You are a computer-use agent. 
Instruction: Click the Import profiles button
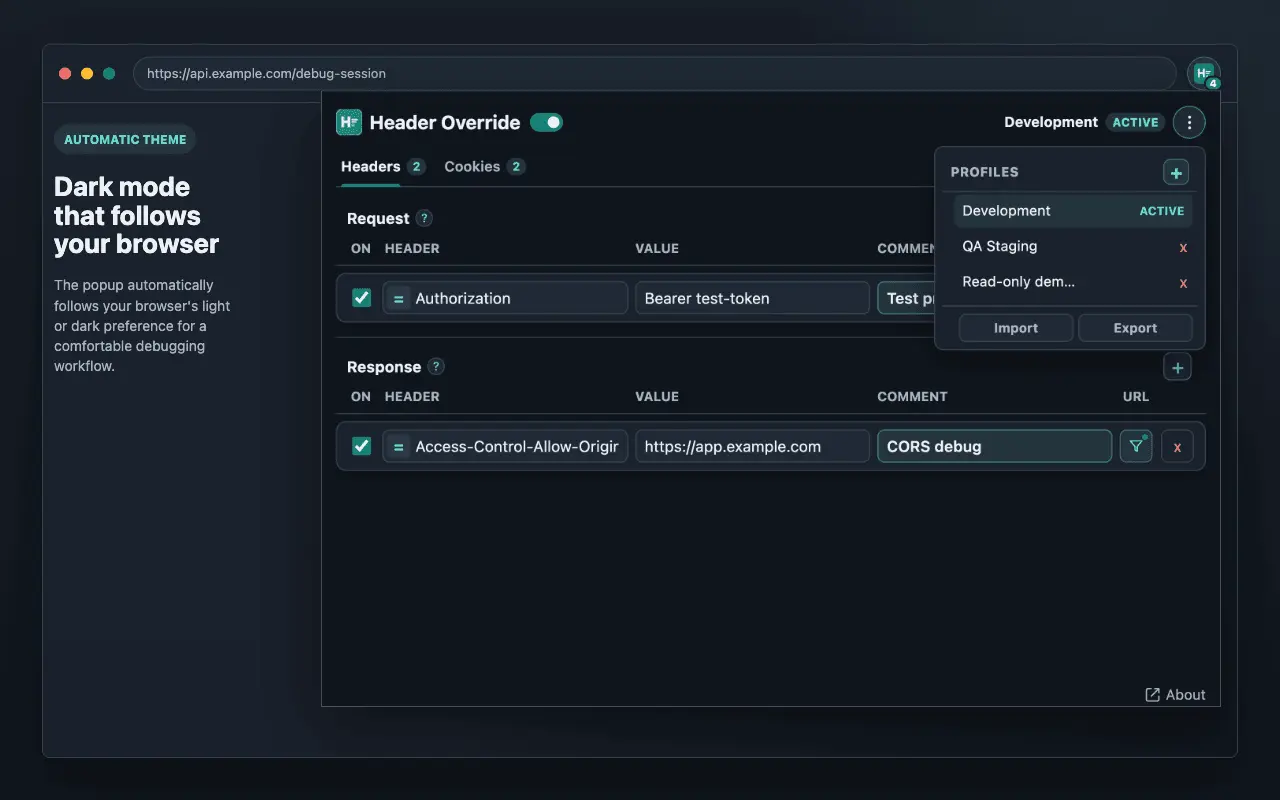coord(1016,328)
